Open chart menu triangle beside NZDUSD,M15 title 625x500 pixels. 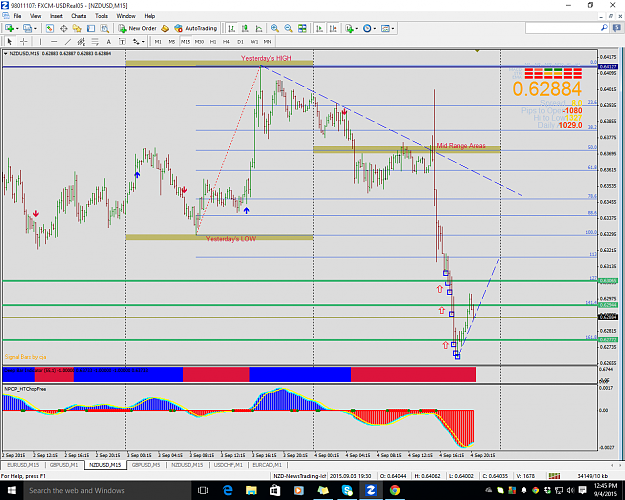pos(6,53)
